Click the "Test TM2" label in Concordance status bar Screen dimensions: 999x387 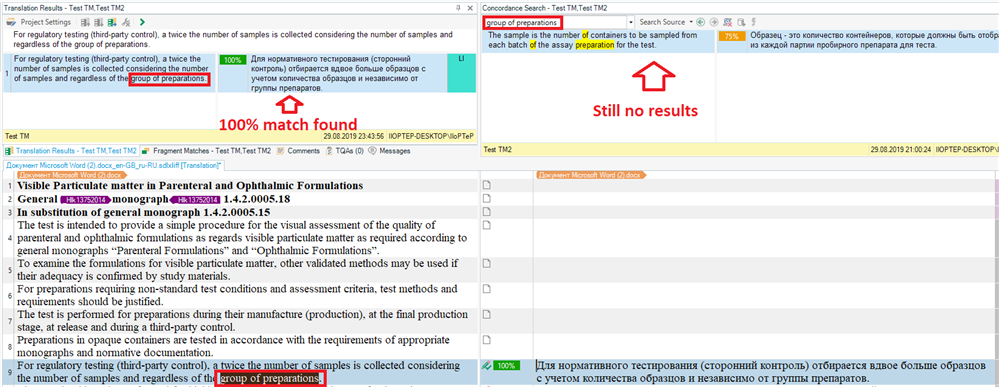pyautogui.click(x=499, y=149)
